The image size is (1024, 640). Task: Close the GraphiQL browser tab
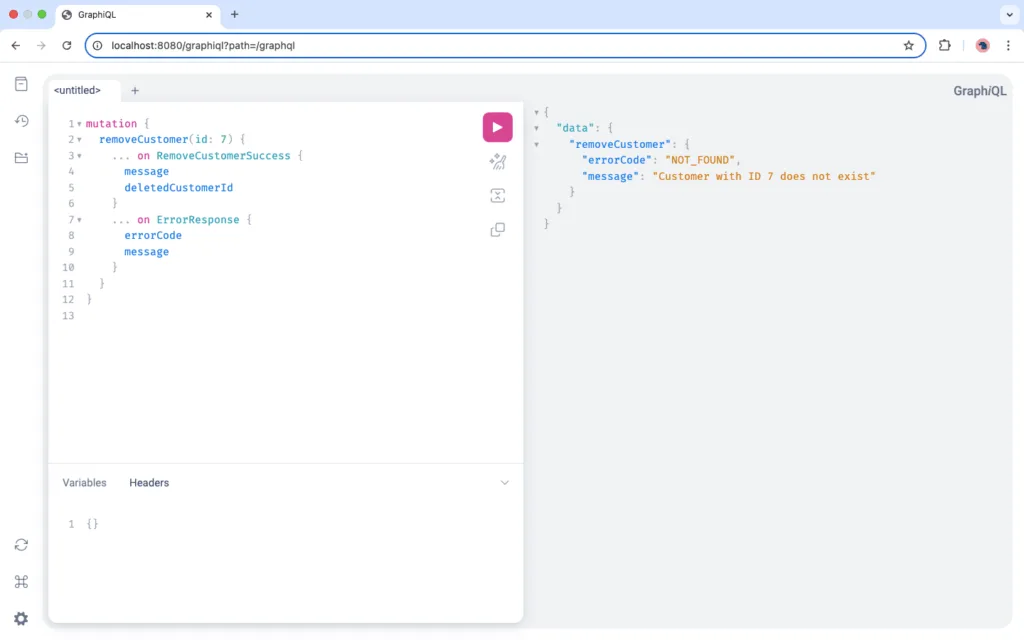209,14
